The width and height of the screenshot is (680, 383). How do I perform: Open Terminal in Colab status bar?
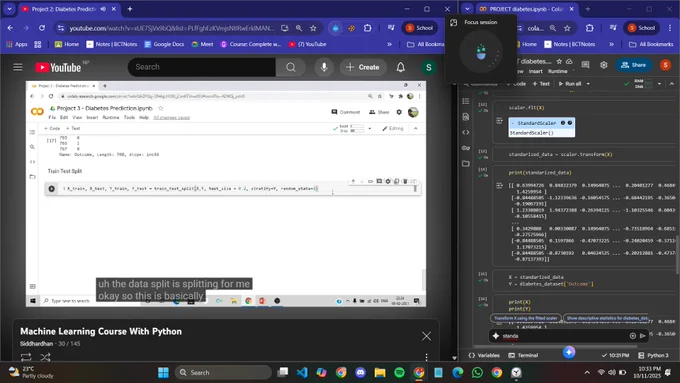523,355
